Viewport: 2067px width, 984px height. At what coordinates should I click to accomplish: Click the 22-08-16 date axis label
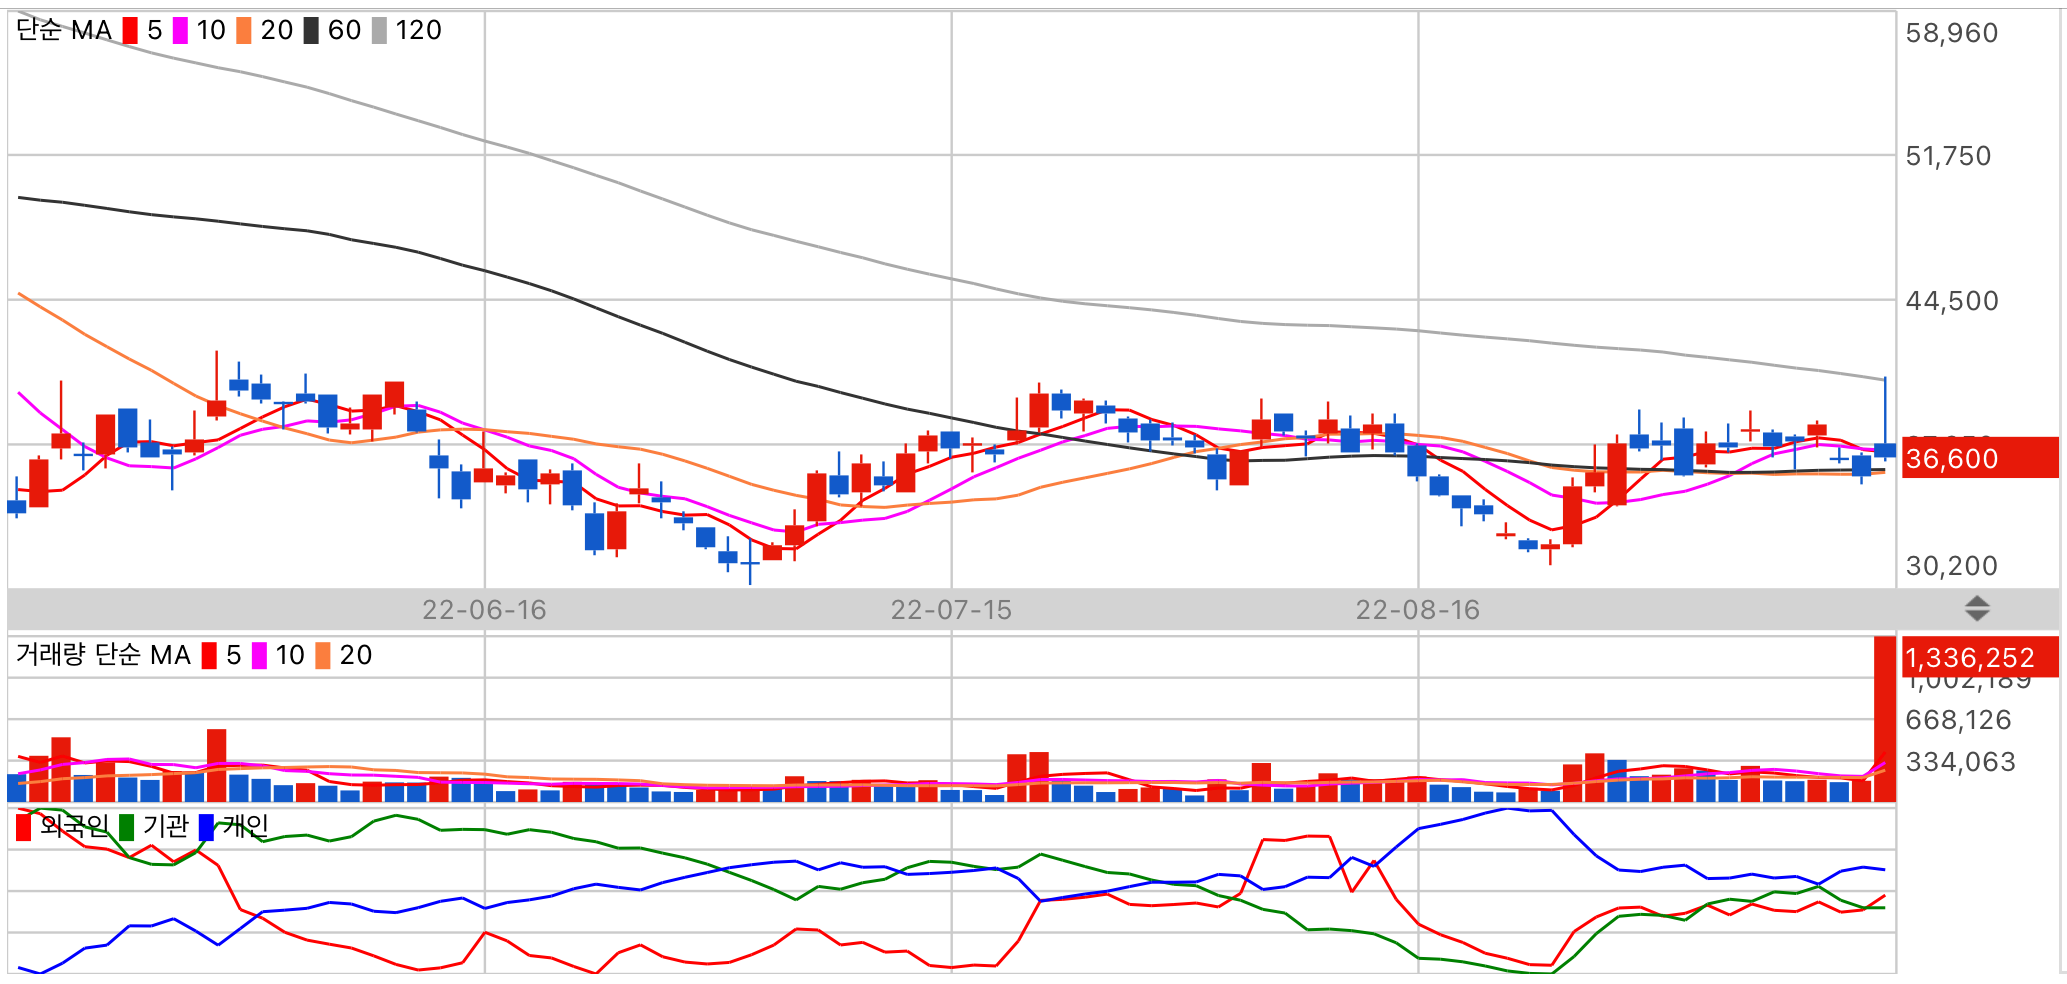(x=1417, y=610)
